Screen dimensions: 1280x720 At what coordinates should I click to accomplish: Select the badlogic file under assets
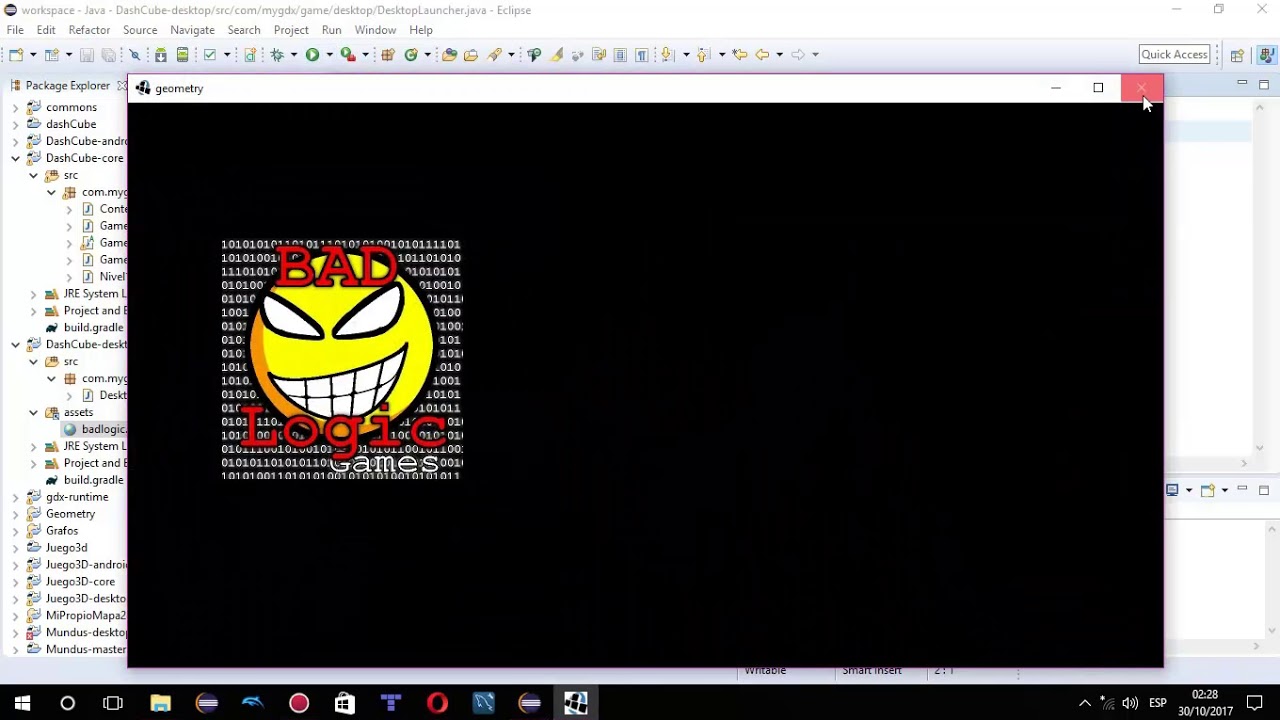coord(104,429)
